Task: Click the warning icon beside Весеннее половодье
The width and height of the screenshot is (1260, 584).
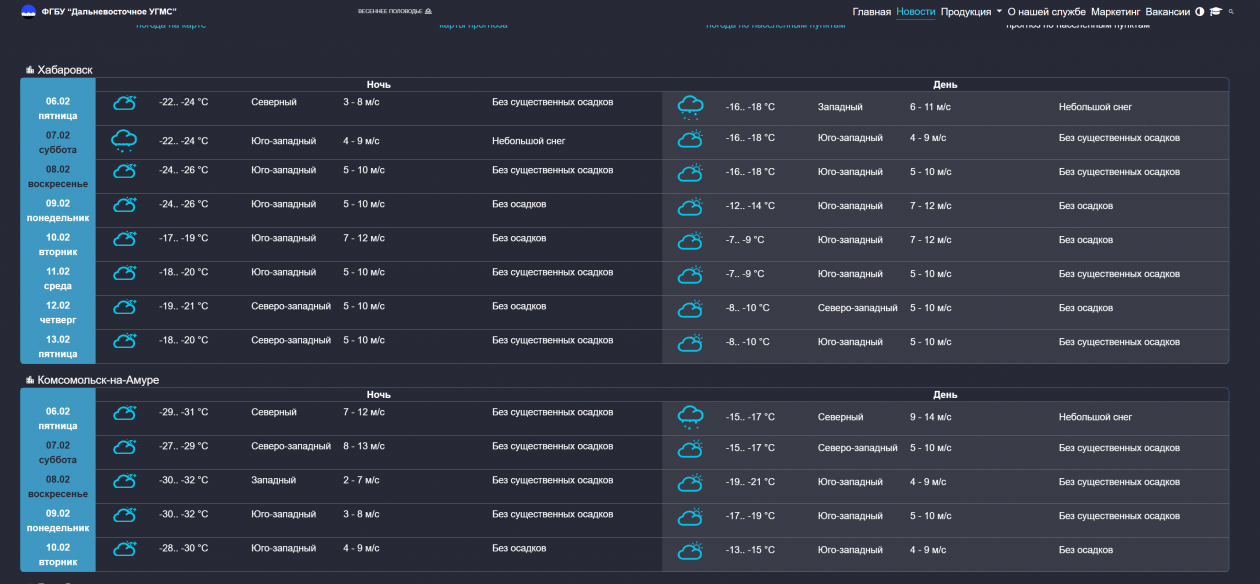Action: (x=429, y=12)
